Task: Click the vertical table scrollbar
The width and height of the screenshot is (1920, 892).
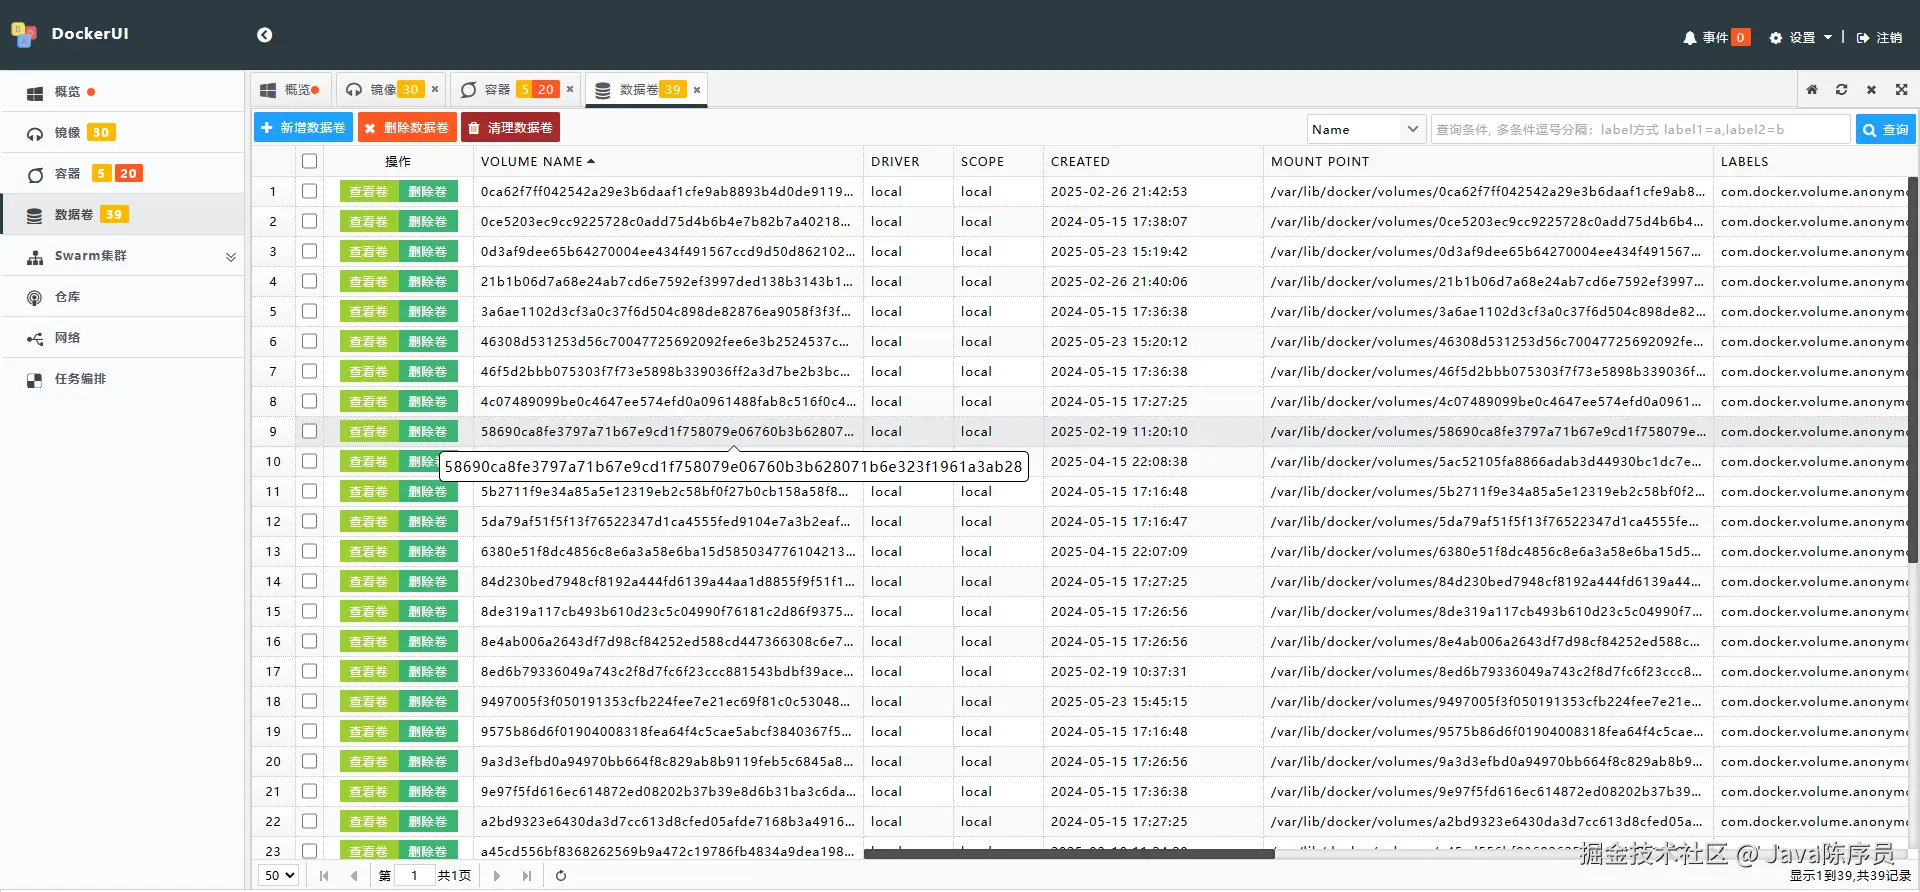Action: pos(1913,370)
